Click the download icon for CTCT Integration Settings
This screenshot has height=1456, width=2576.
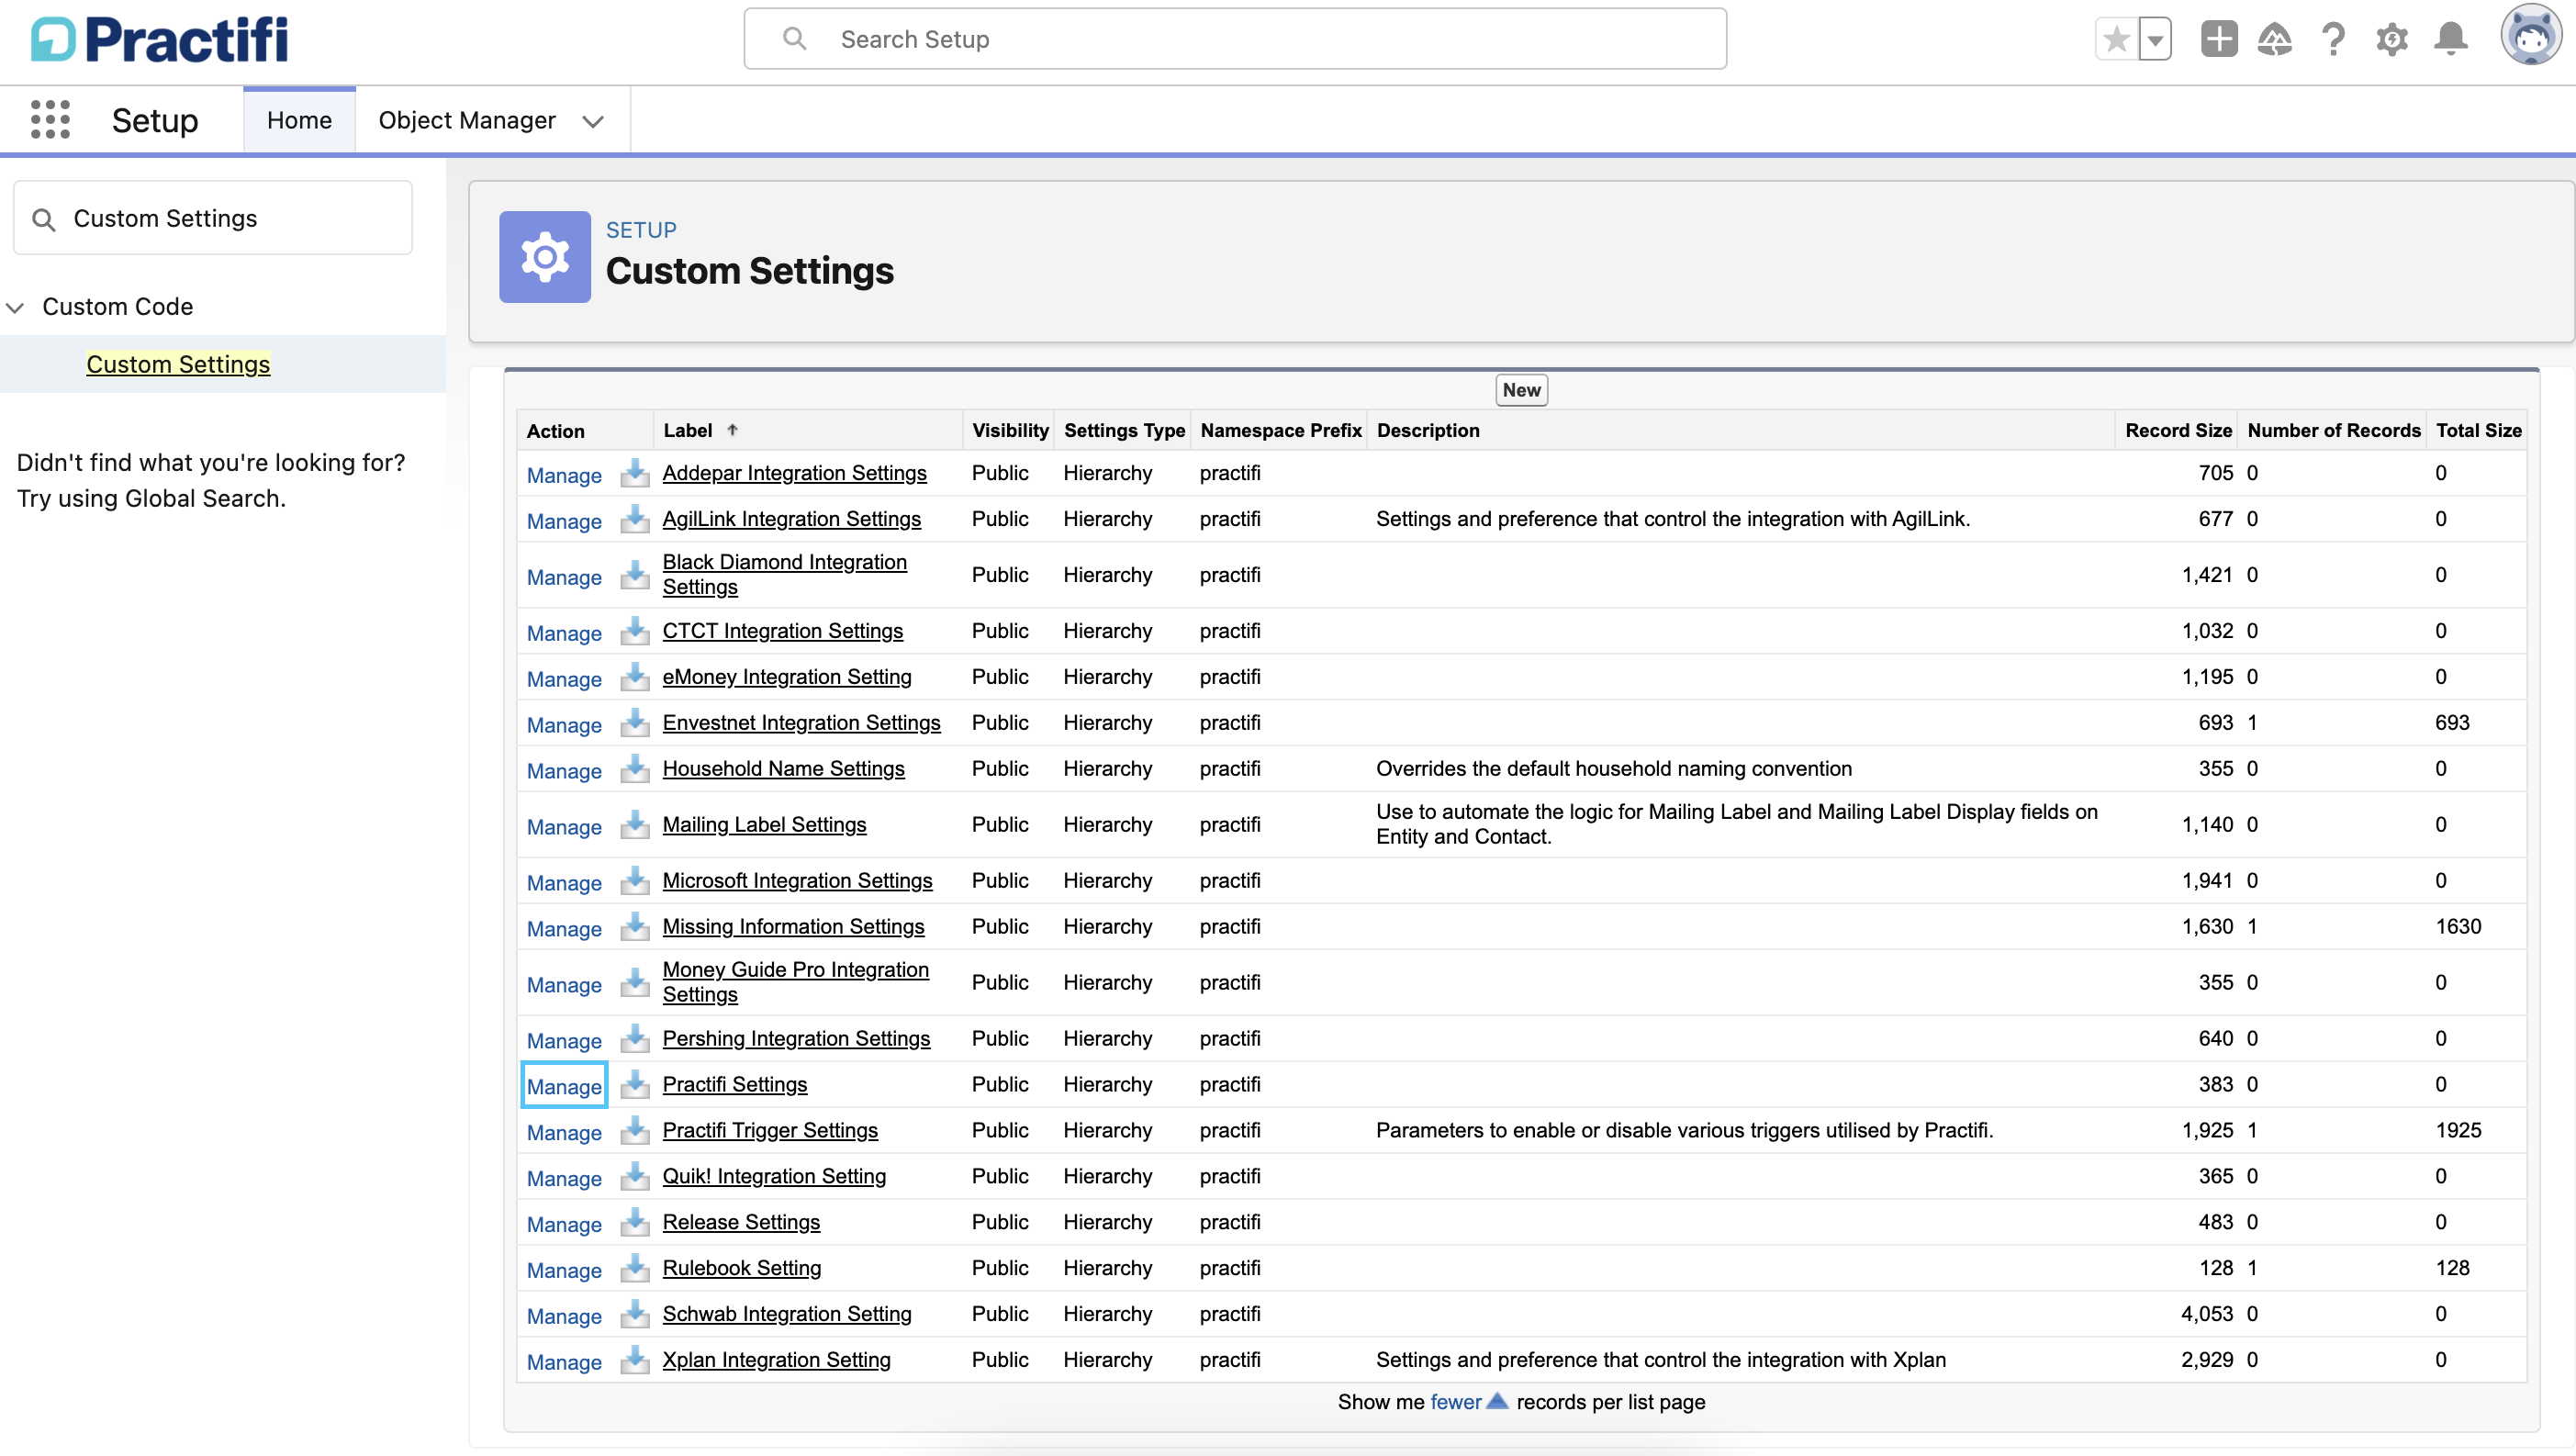[x=634, y=631]
